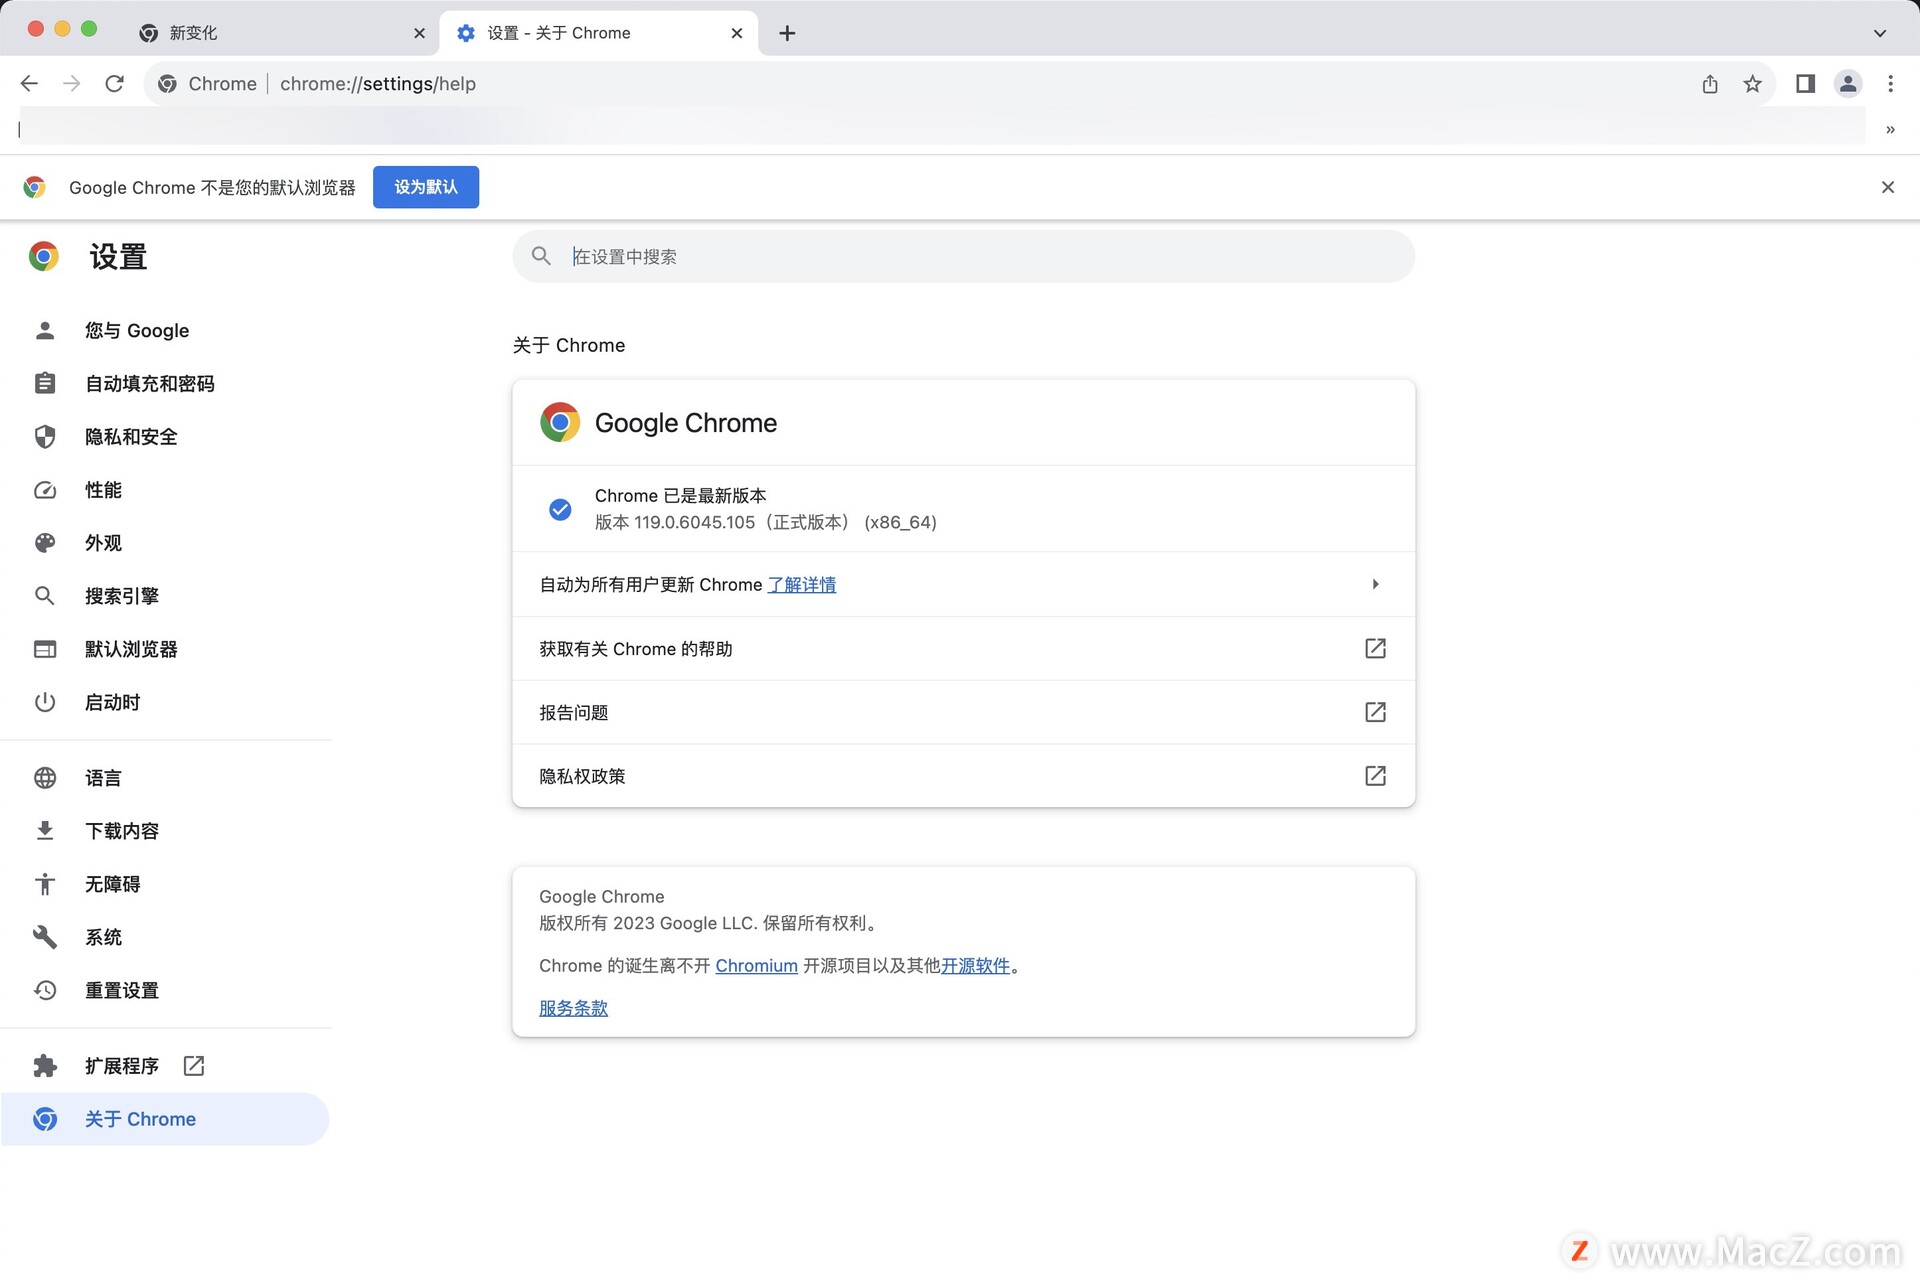Open the 开源软件 link

click(975, 966)
